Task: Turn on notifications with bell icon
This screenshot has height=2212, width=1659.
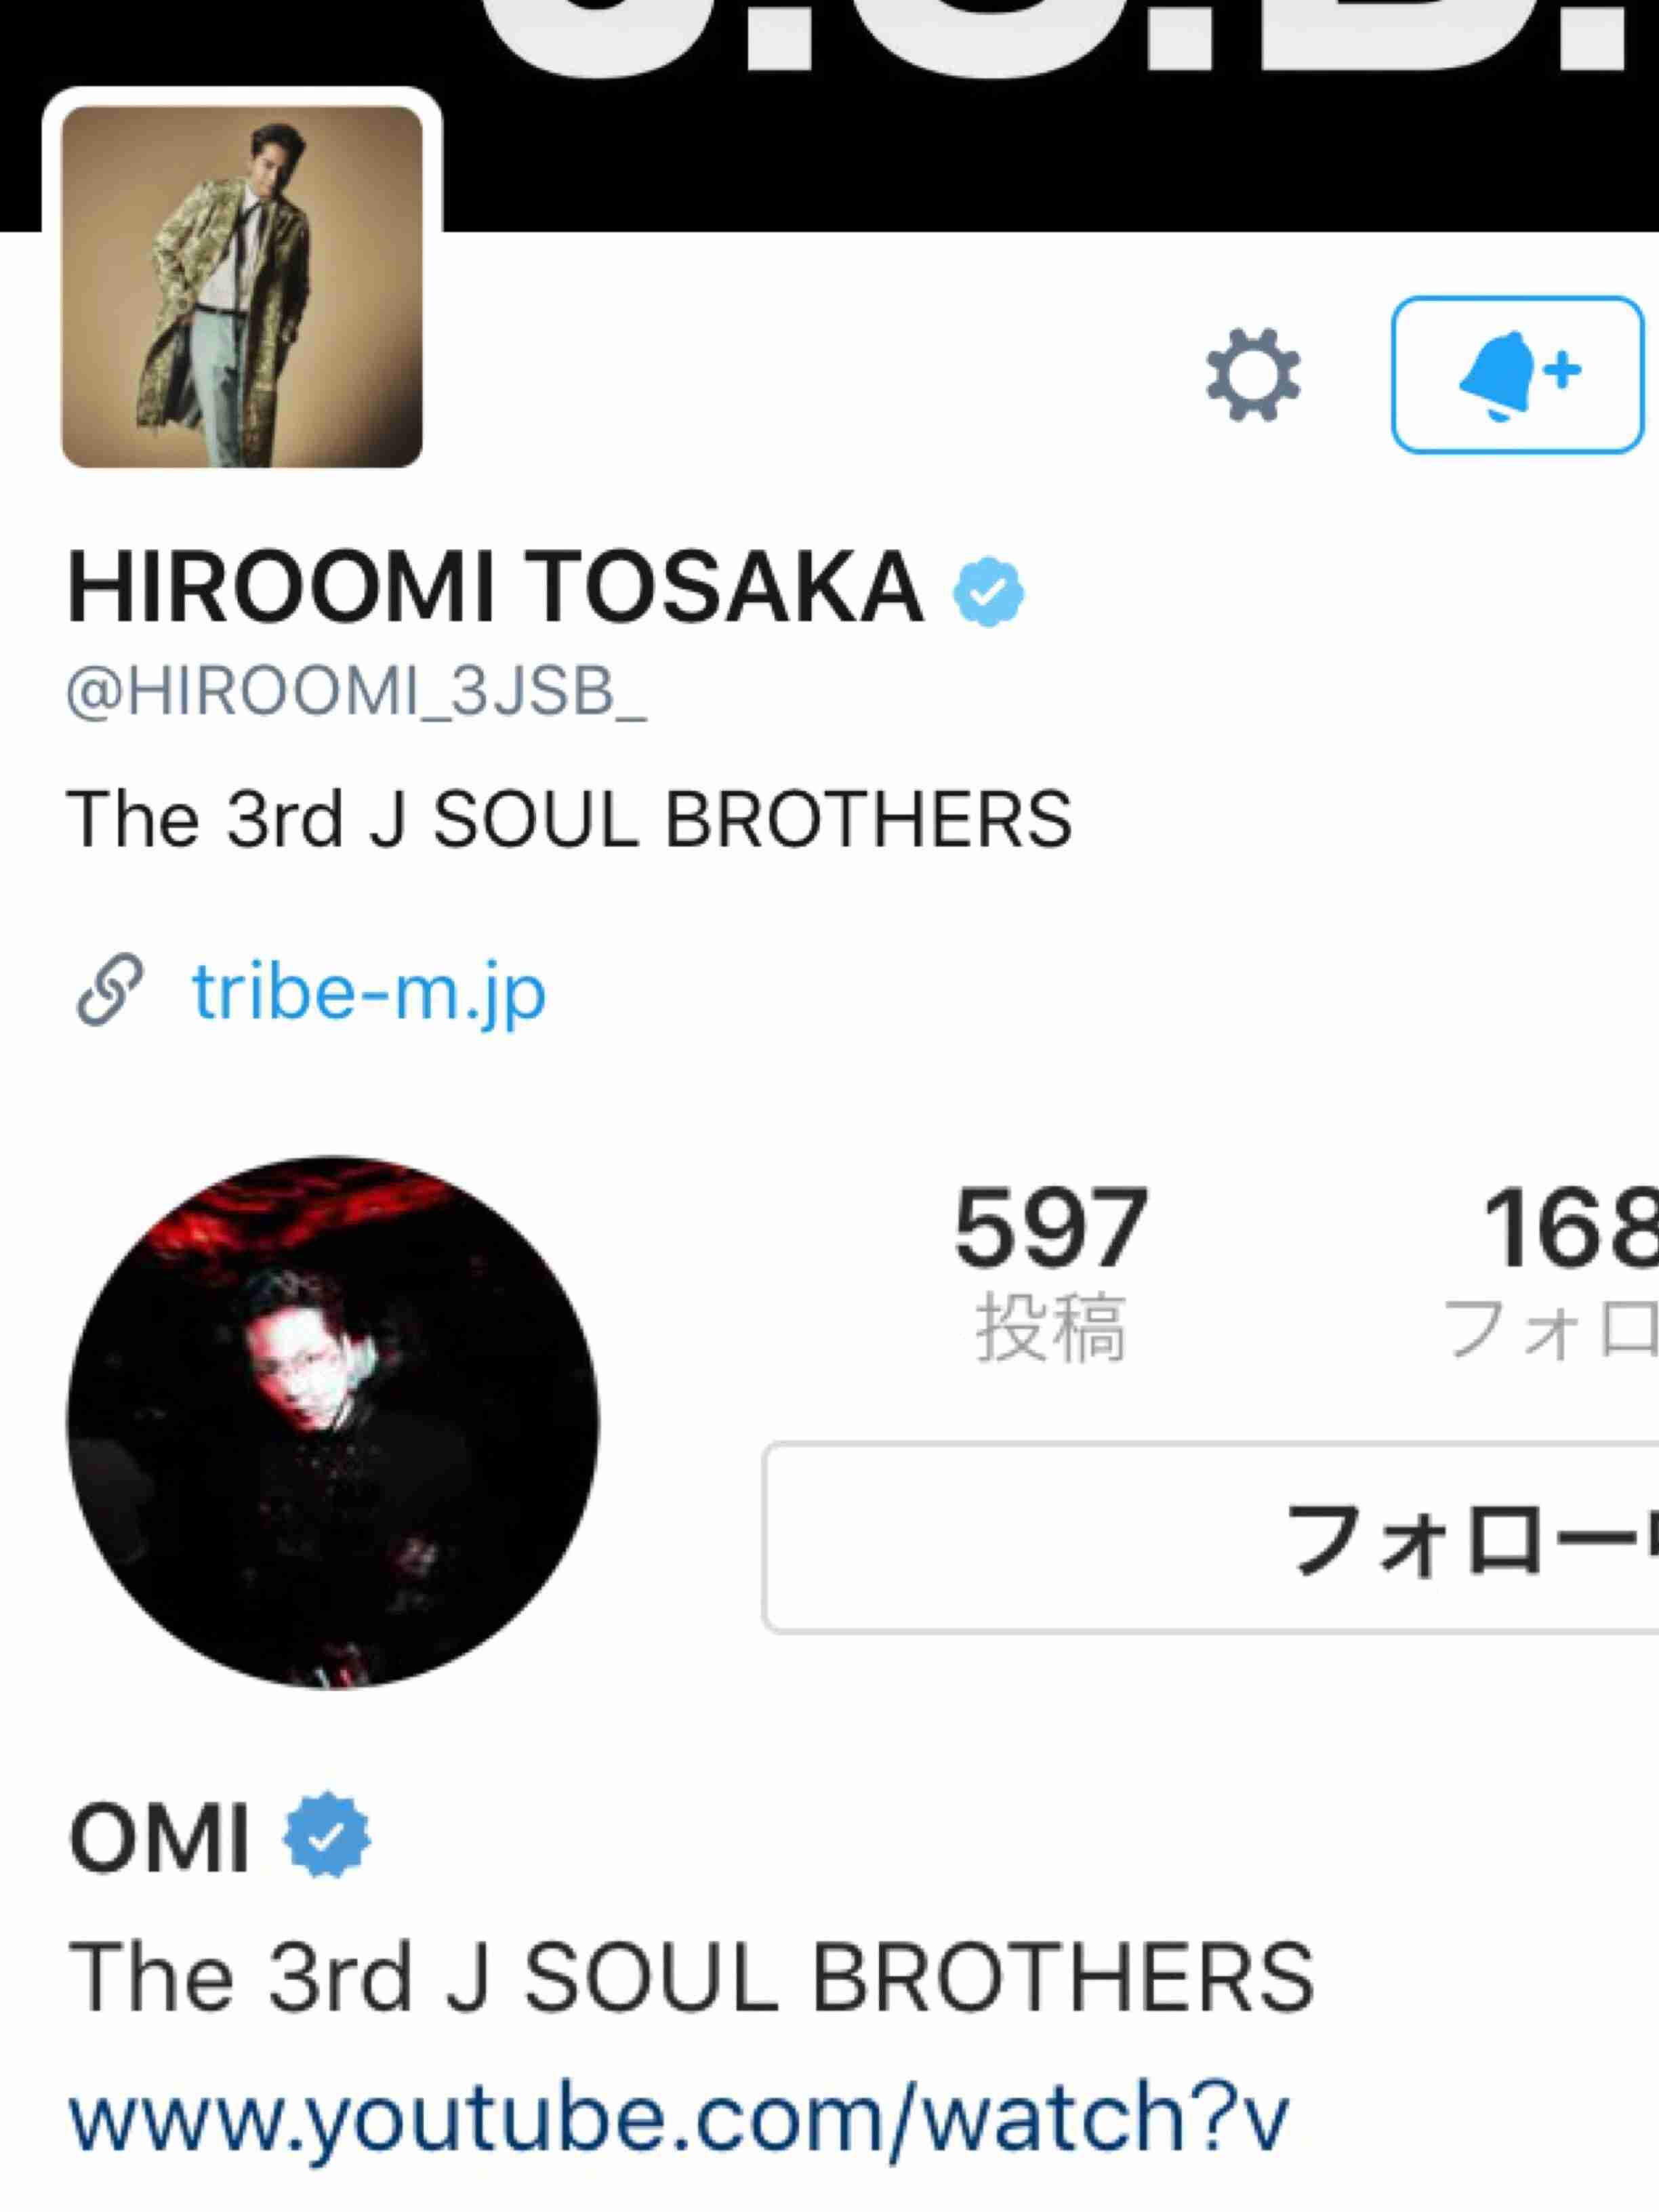Action: (1517, 374)
